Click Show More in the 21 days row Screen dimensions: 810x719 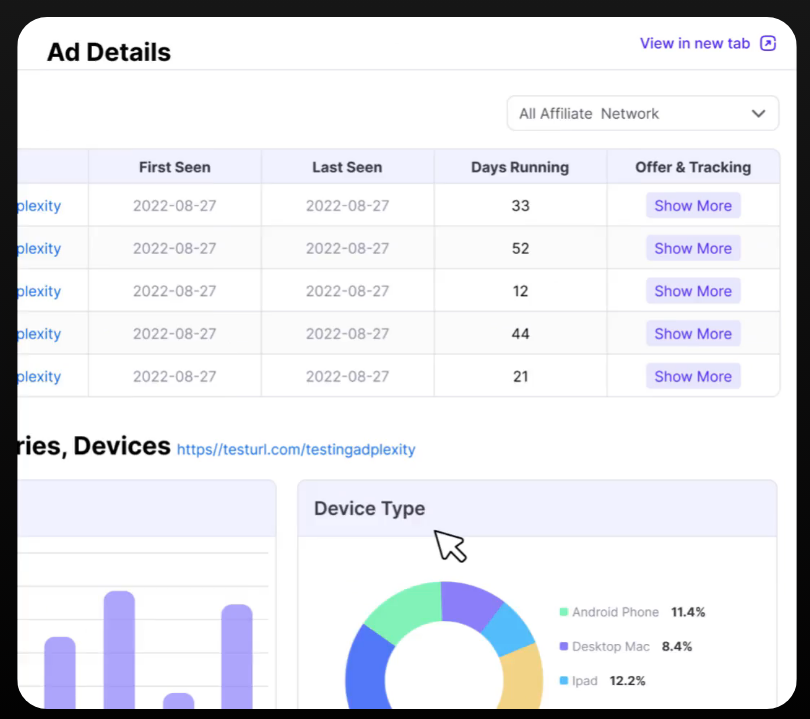click(x=693, y=377)
